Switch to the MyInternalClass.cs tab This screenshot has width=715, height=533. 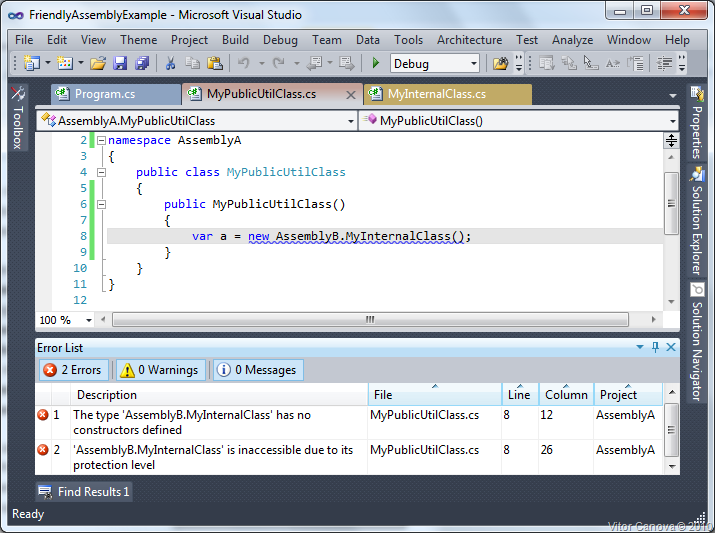coord(448,94)
